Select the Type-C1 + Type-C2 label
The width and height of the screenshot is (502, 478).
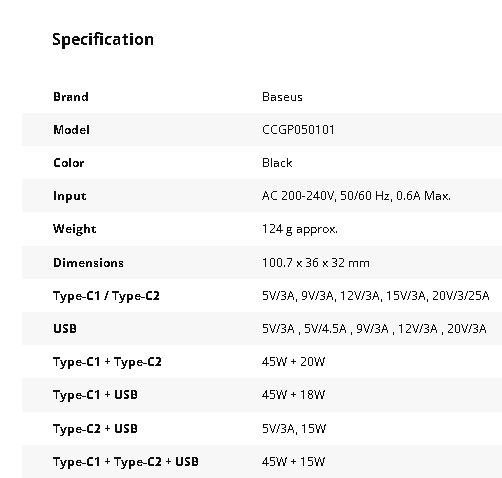pyautogui.click(x=107, y=362)
